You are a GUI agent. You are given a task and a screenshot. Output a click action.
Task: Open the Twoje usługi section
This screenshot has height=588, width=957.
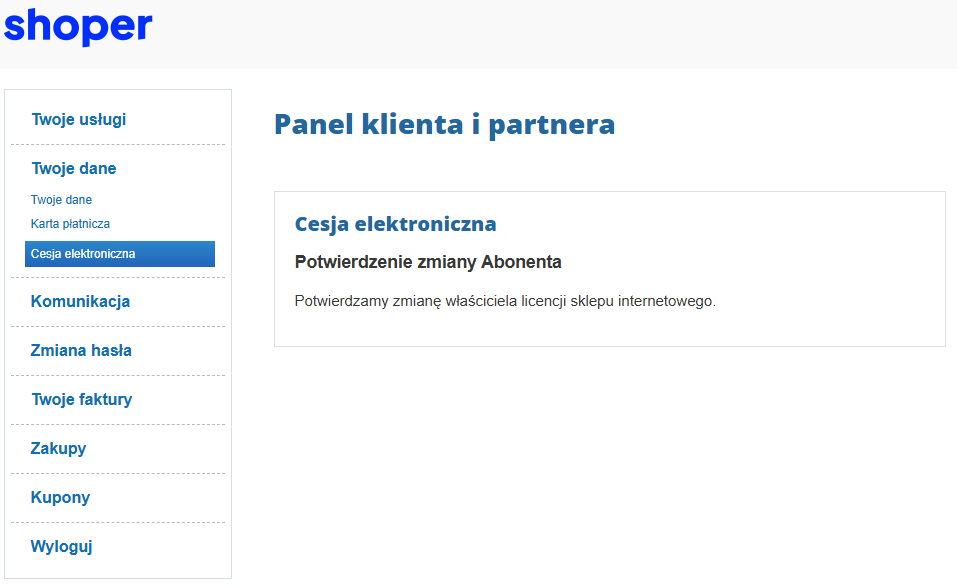79,120
